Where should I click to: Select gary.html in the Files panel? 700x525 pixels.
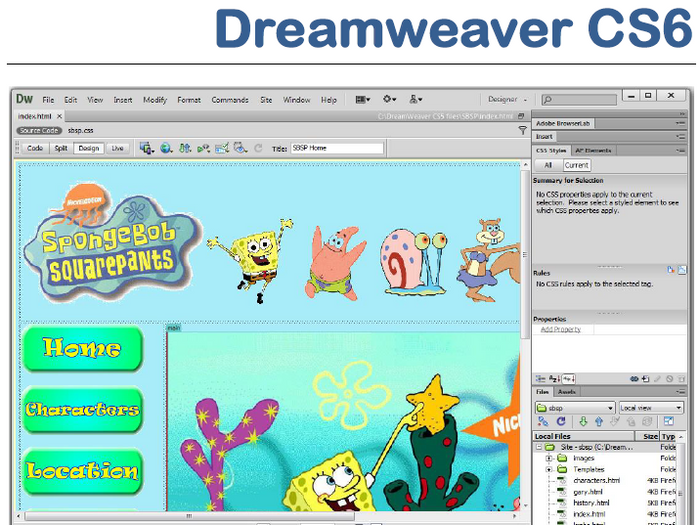point(588,492)
